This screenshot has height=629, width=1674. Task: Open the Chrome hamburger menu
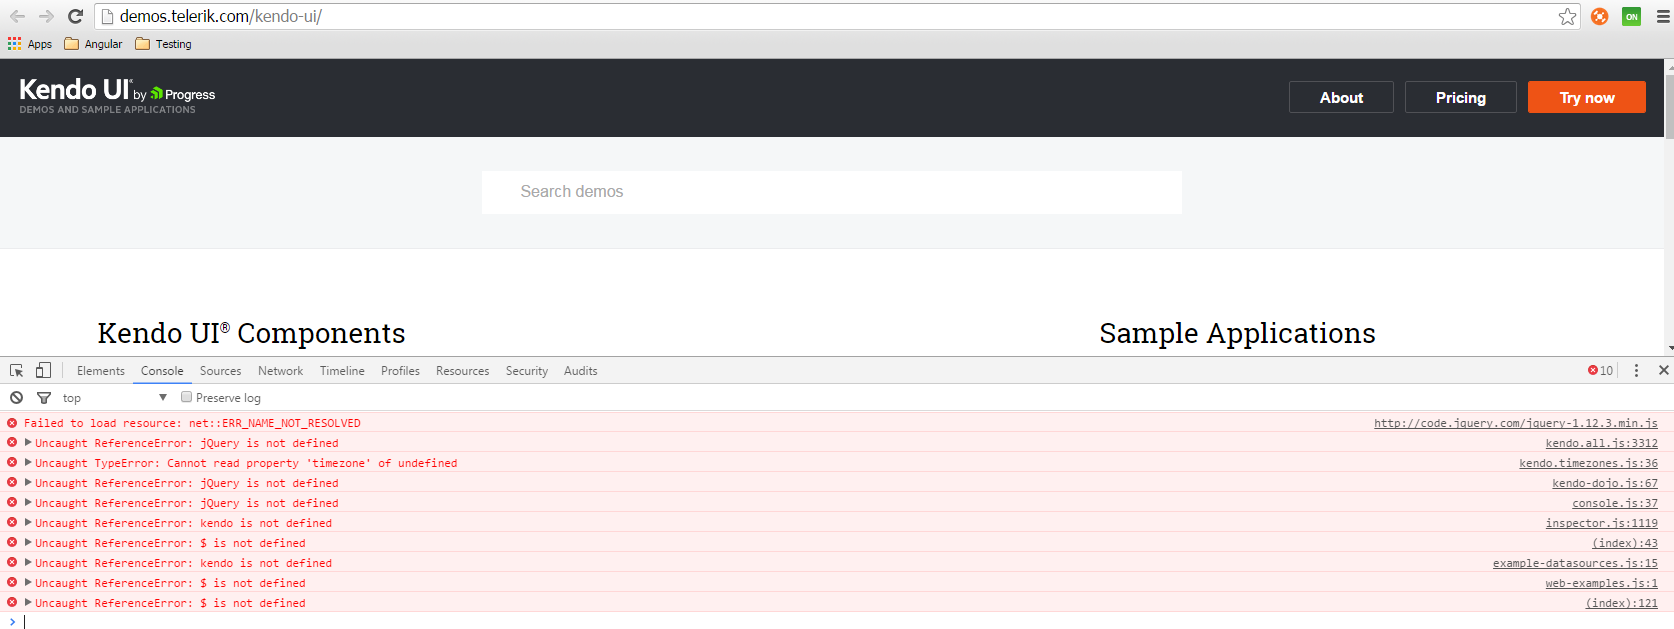1663,16
